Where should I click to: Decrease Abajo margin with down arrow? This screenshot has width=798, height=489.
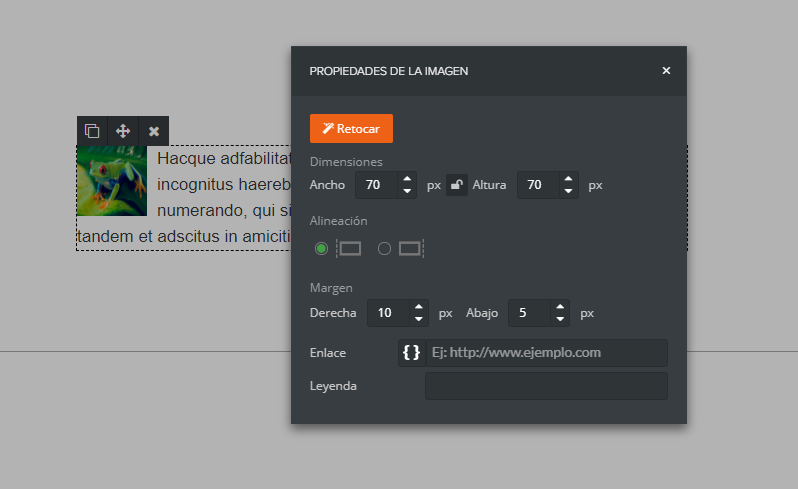click(x=560, y=319)
